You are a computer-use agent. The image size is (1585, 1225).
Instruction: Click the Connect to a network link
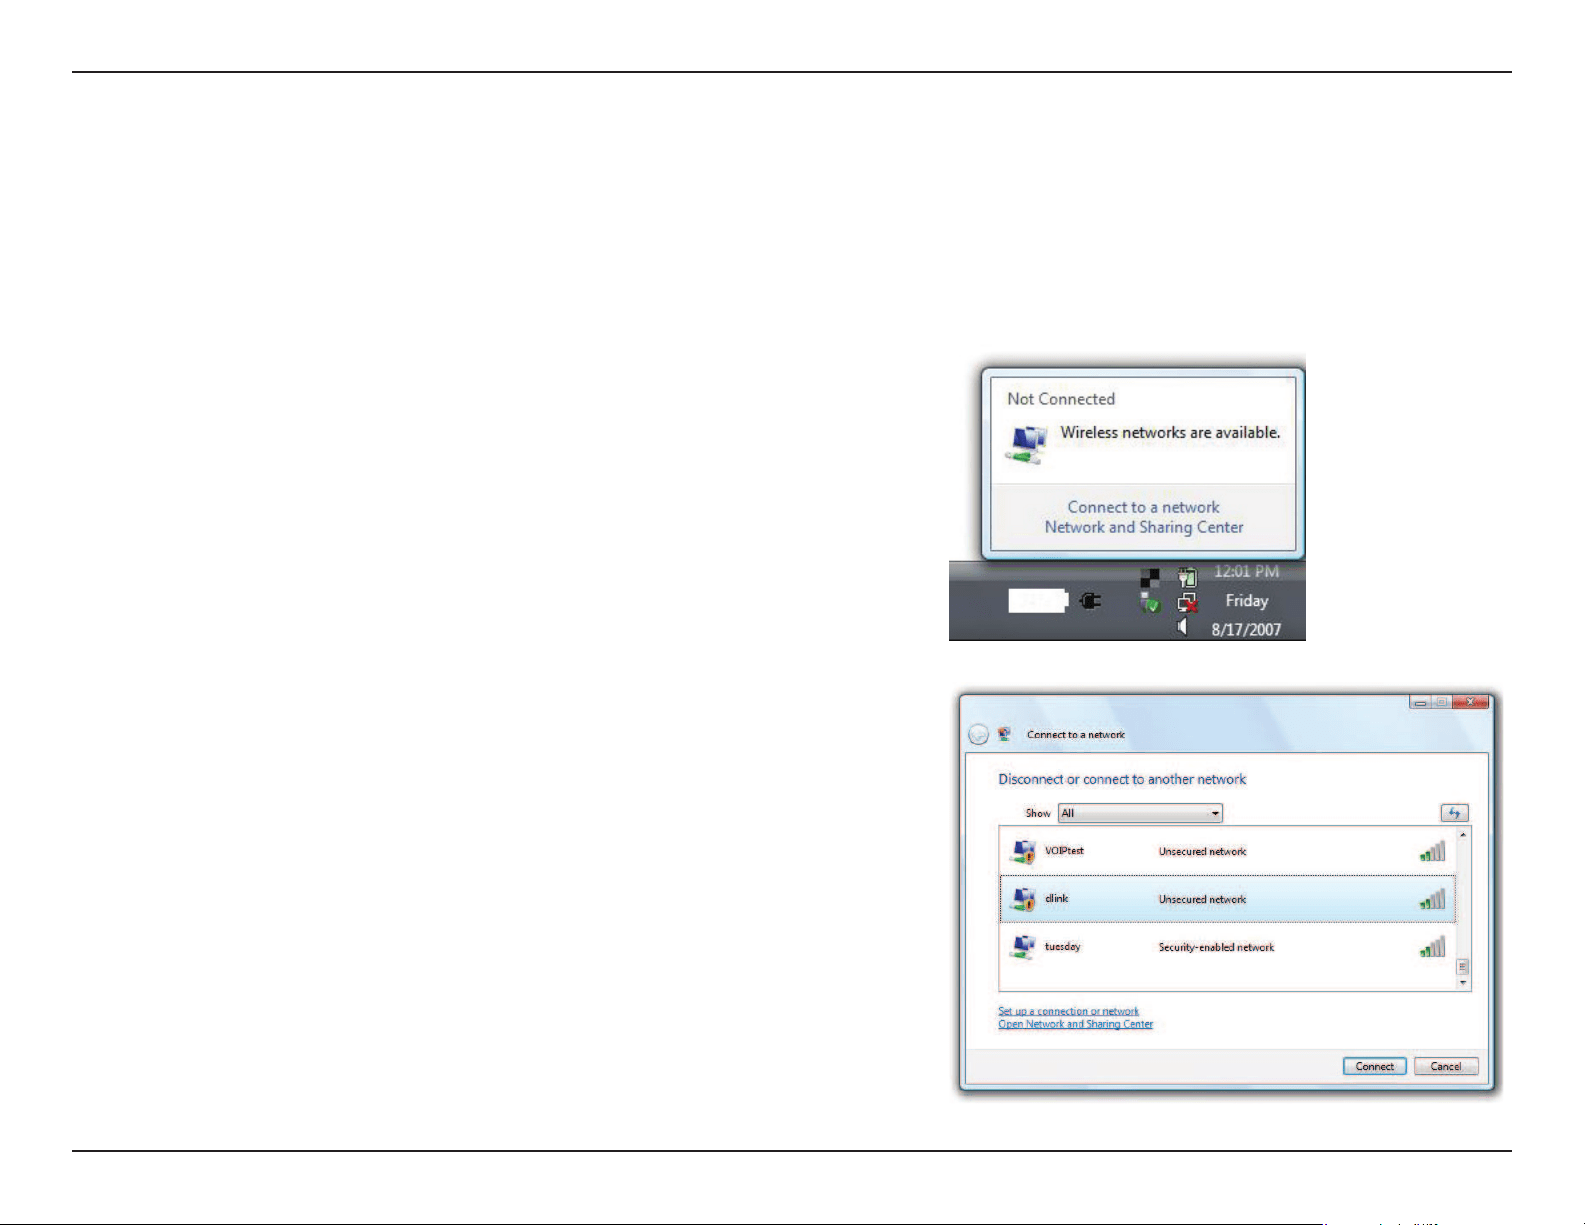[1143, 507]
